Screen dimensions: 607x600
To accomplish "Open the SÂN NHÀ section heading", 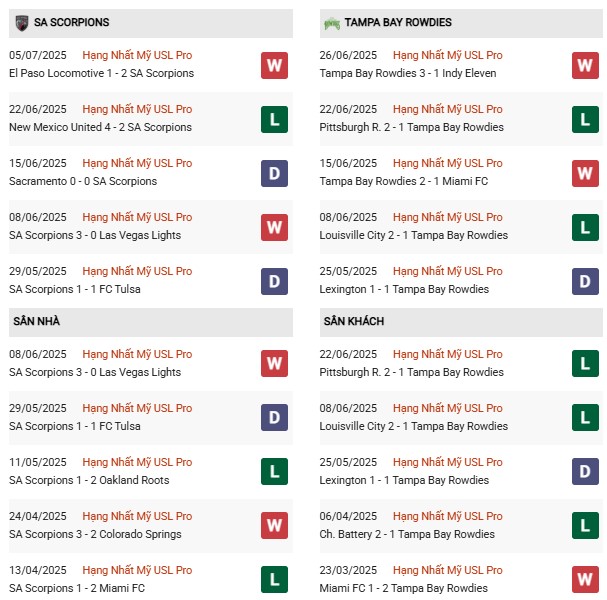I will tap(36, 321).
